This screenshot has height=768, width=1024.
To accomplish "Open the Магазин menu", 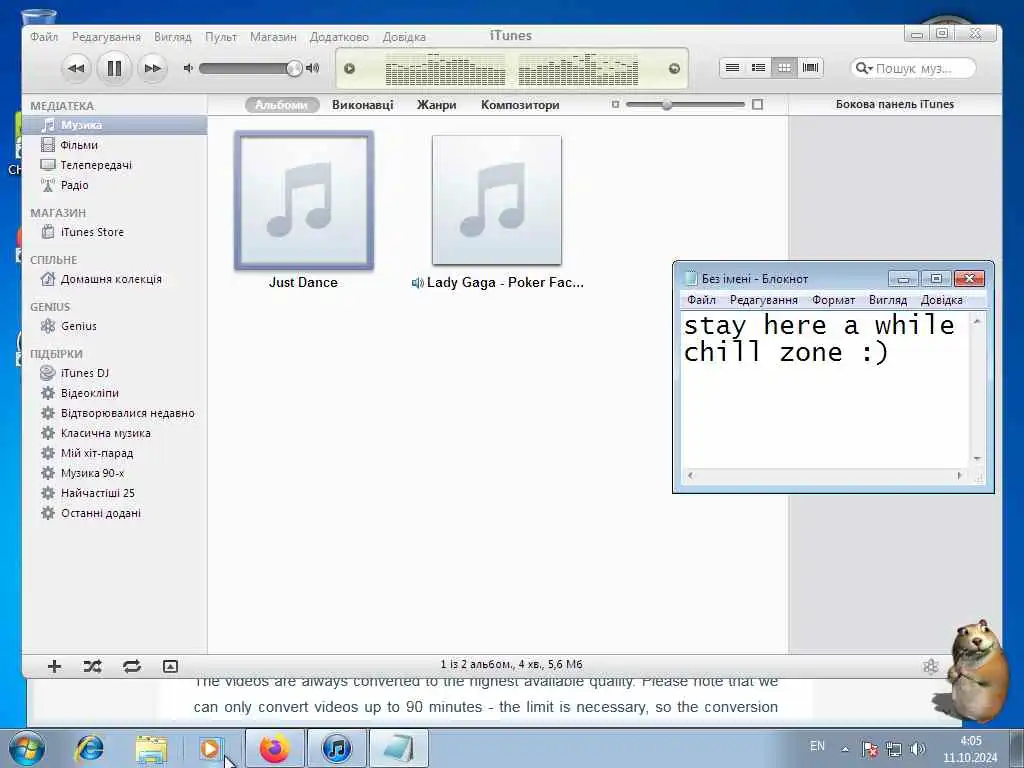I will (273, 37).
